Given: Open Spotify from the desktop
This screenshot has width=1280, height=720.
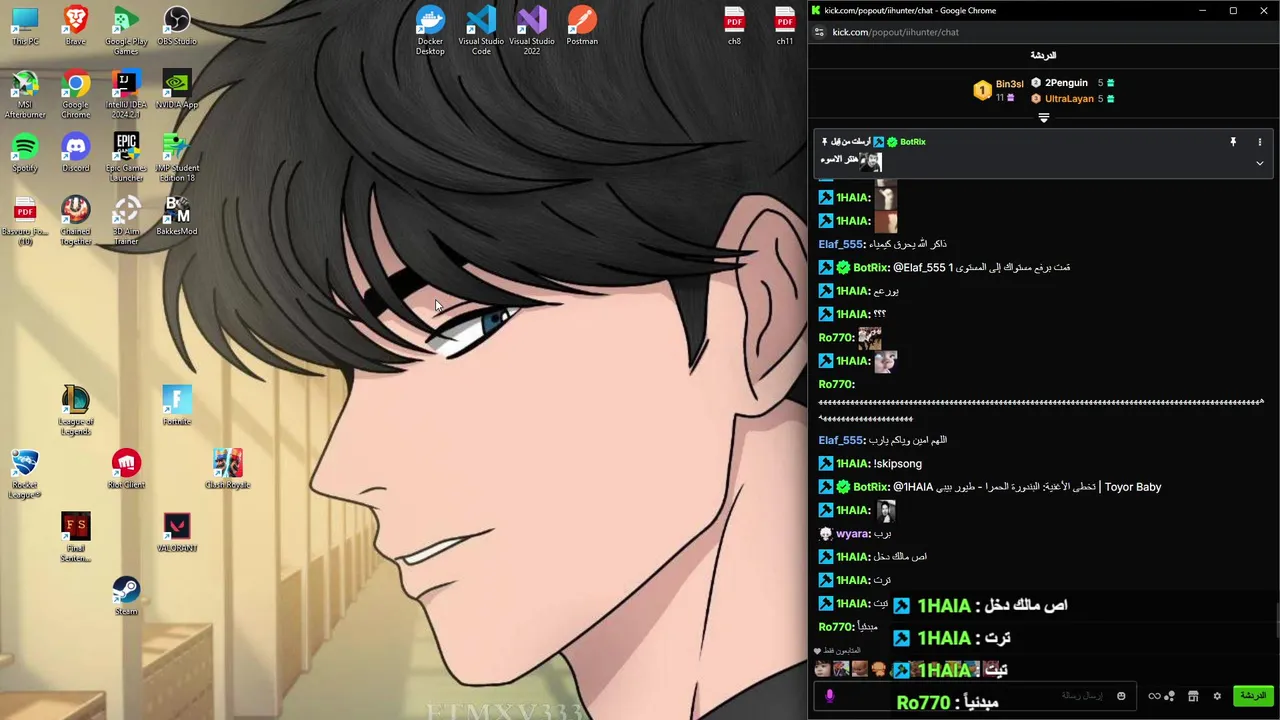Looking at the screenshot, I should [25, 153].
